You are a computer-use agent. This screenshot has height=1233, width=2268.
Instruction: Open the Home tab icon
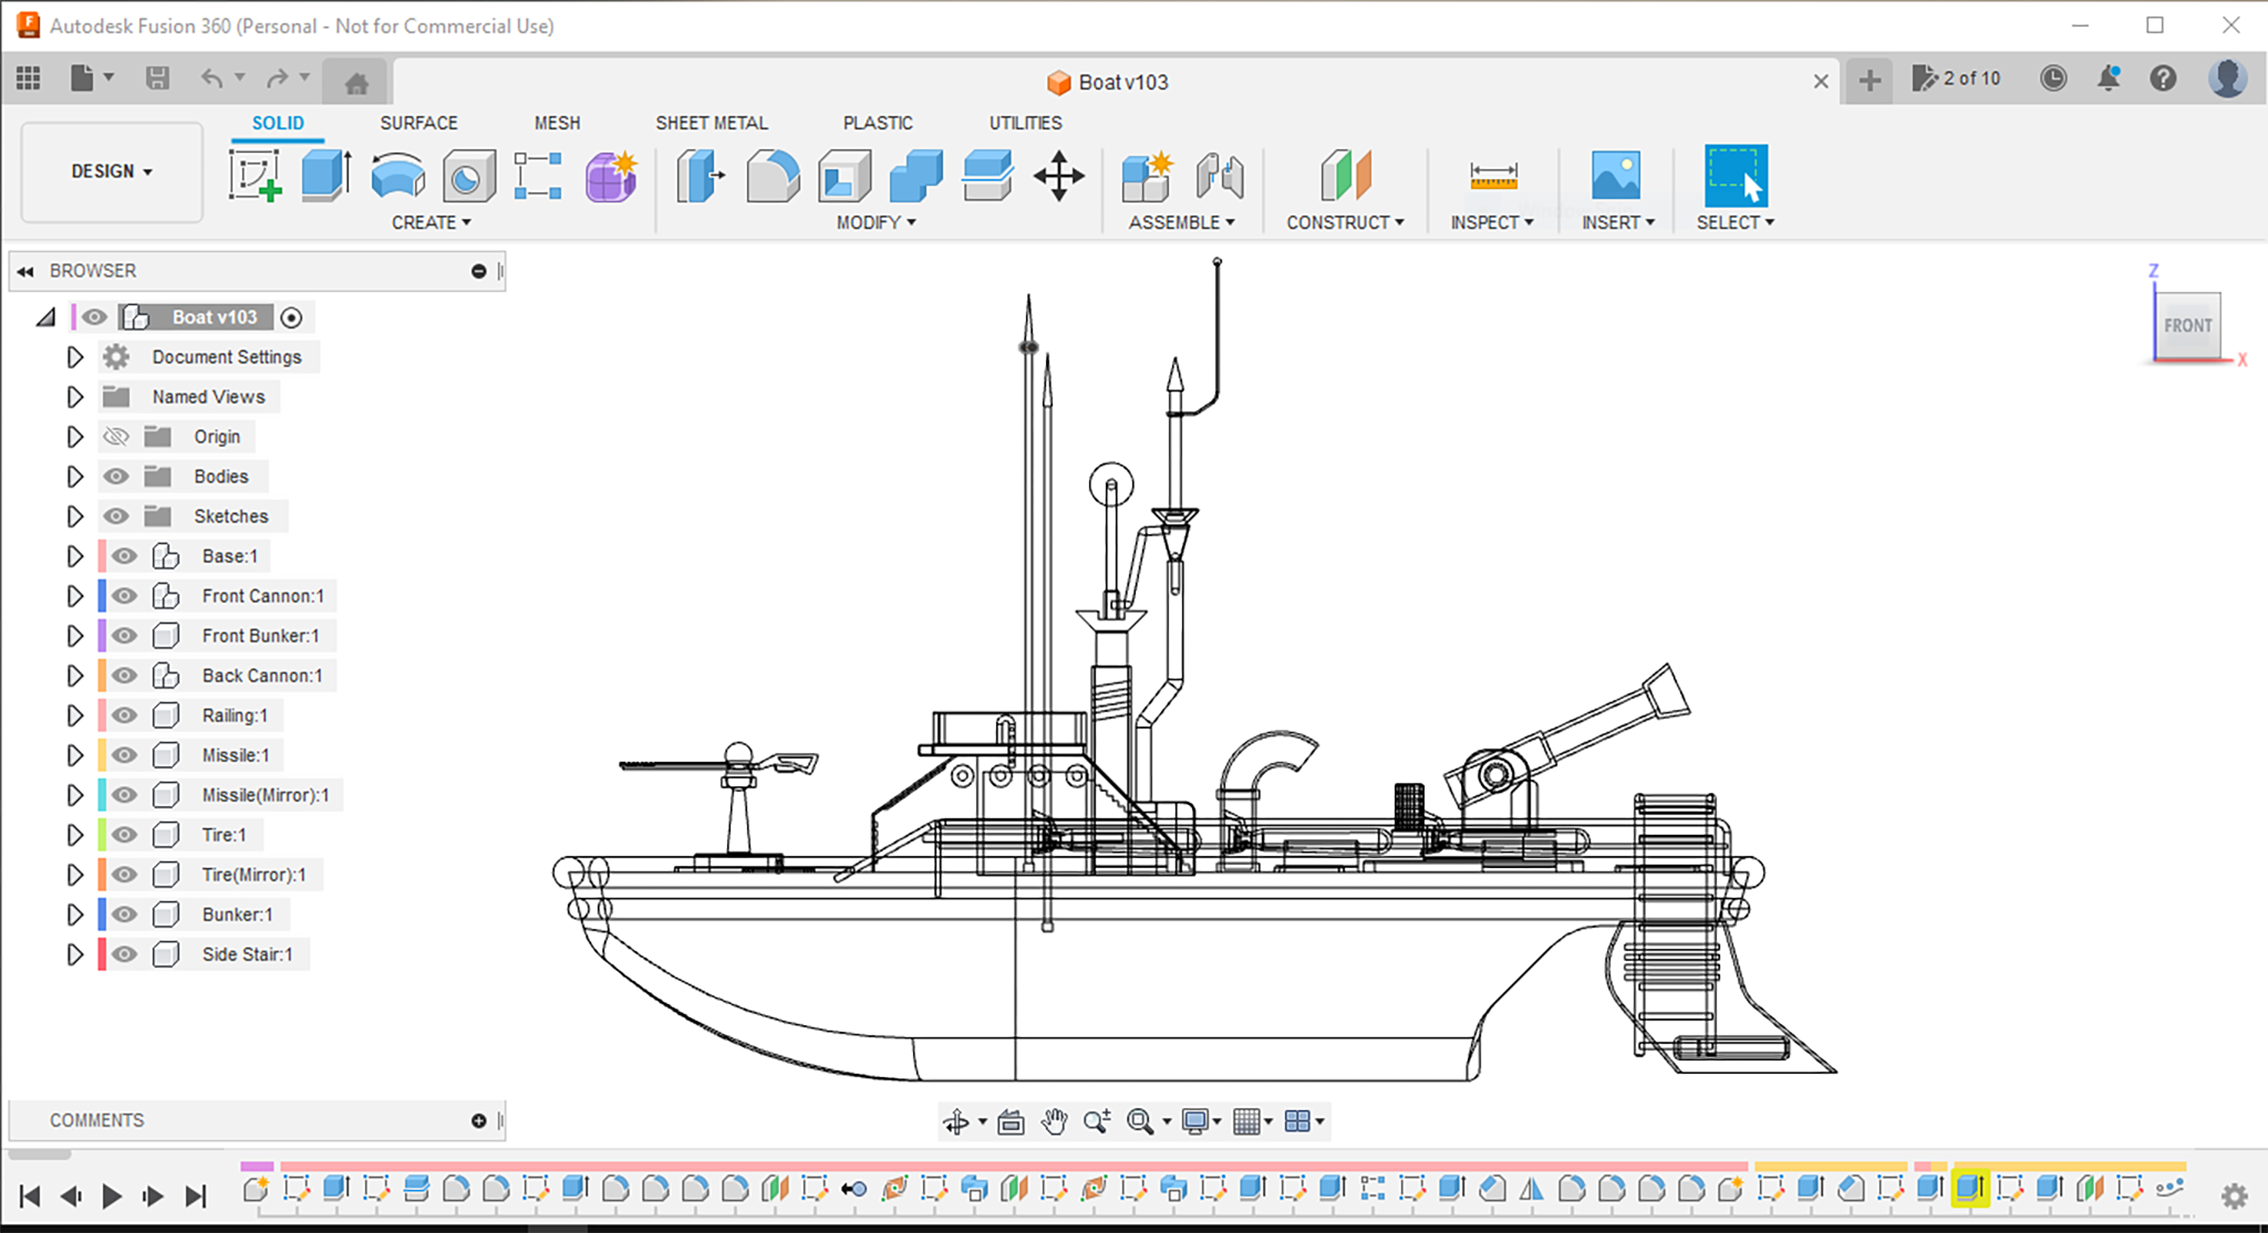(357, 82)
